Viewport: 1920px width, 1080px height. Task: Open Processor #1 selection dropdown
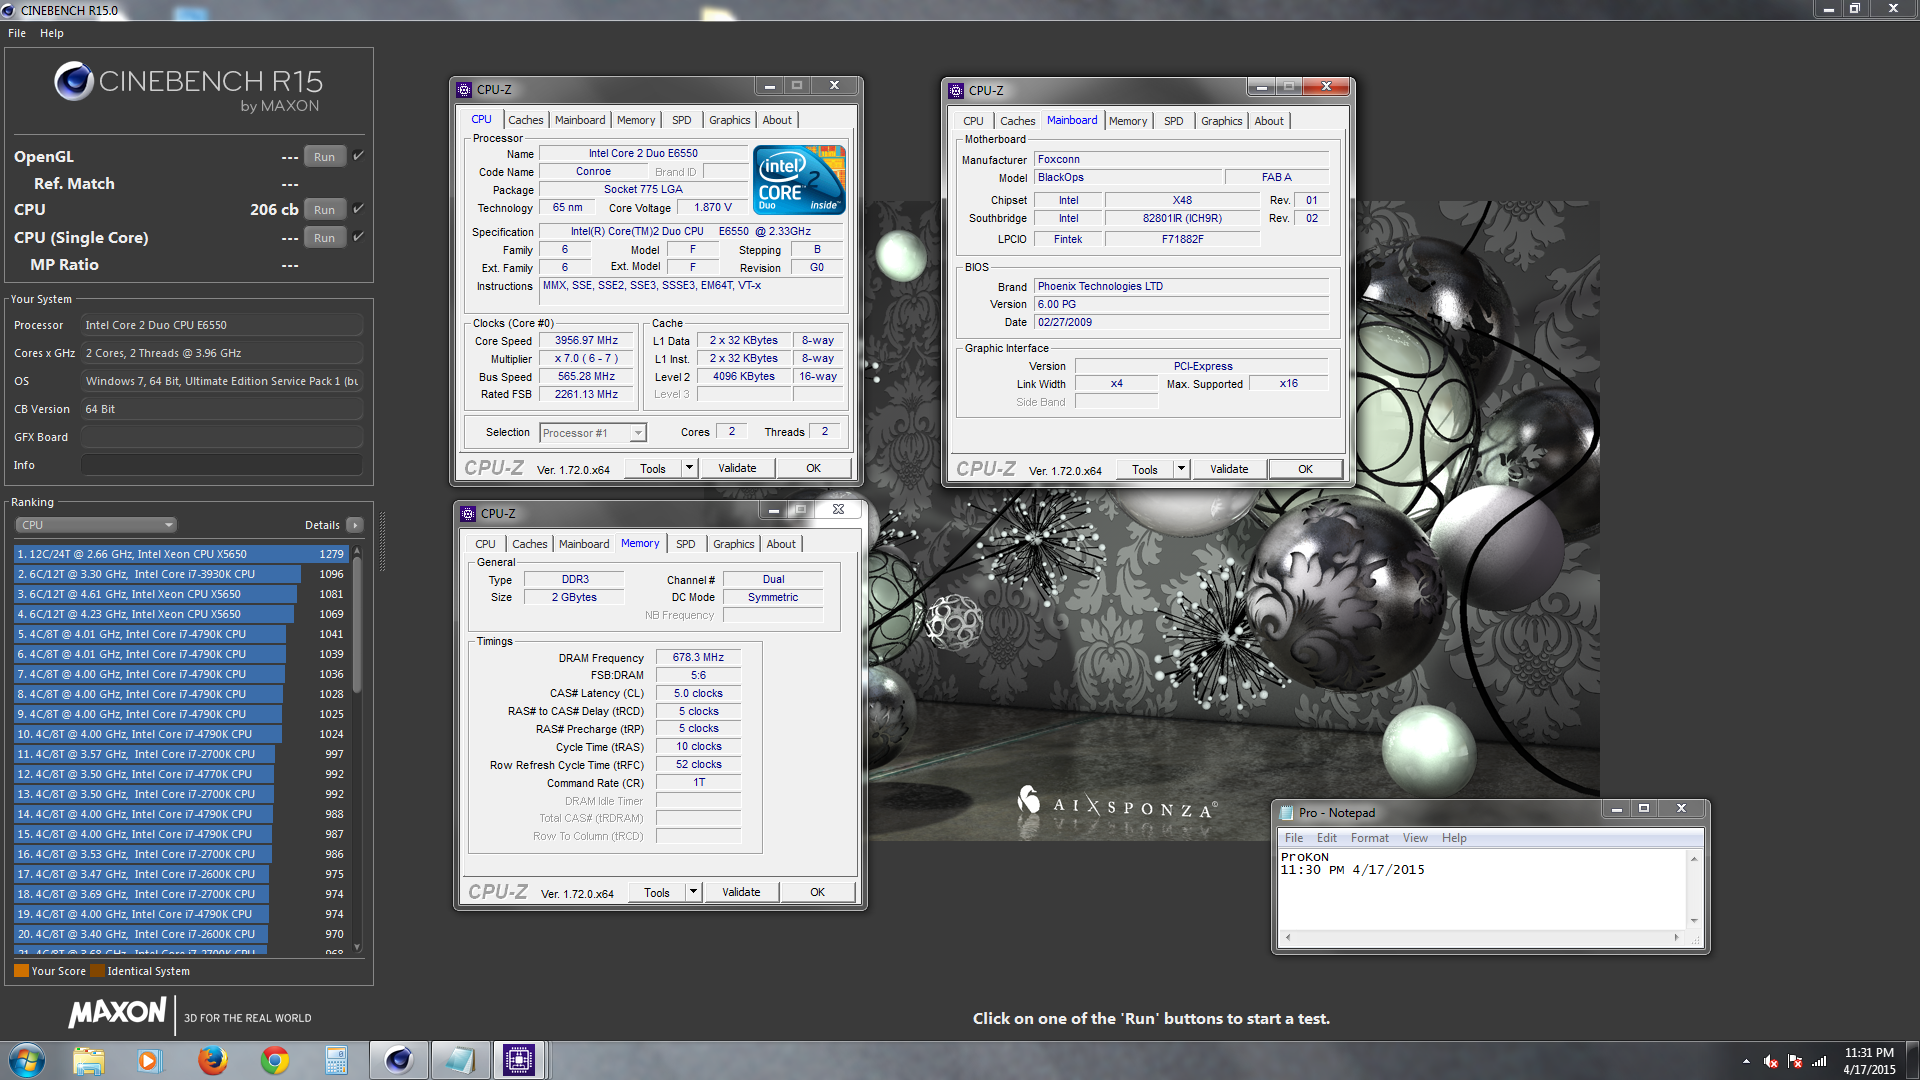[x=593, y=433]
